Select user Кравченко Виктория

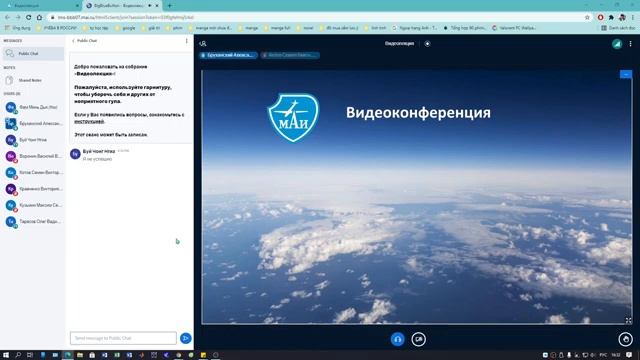pos(33,189)
